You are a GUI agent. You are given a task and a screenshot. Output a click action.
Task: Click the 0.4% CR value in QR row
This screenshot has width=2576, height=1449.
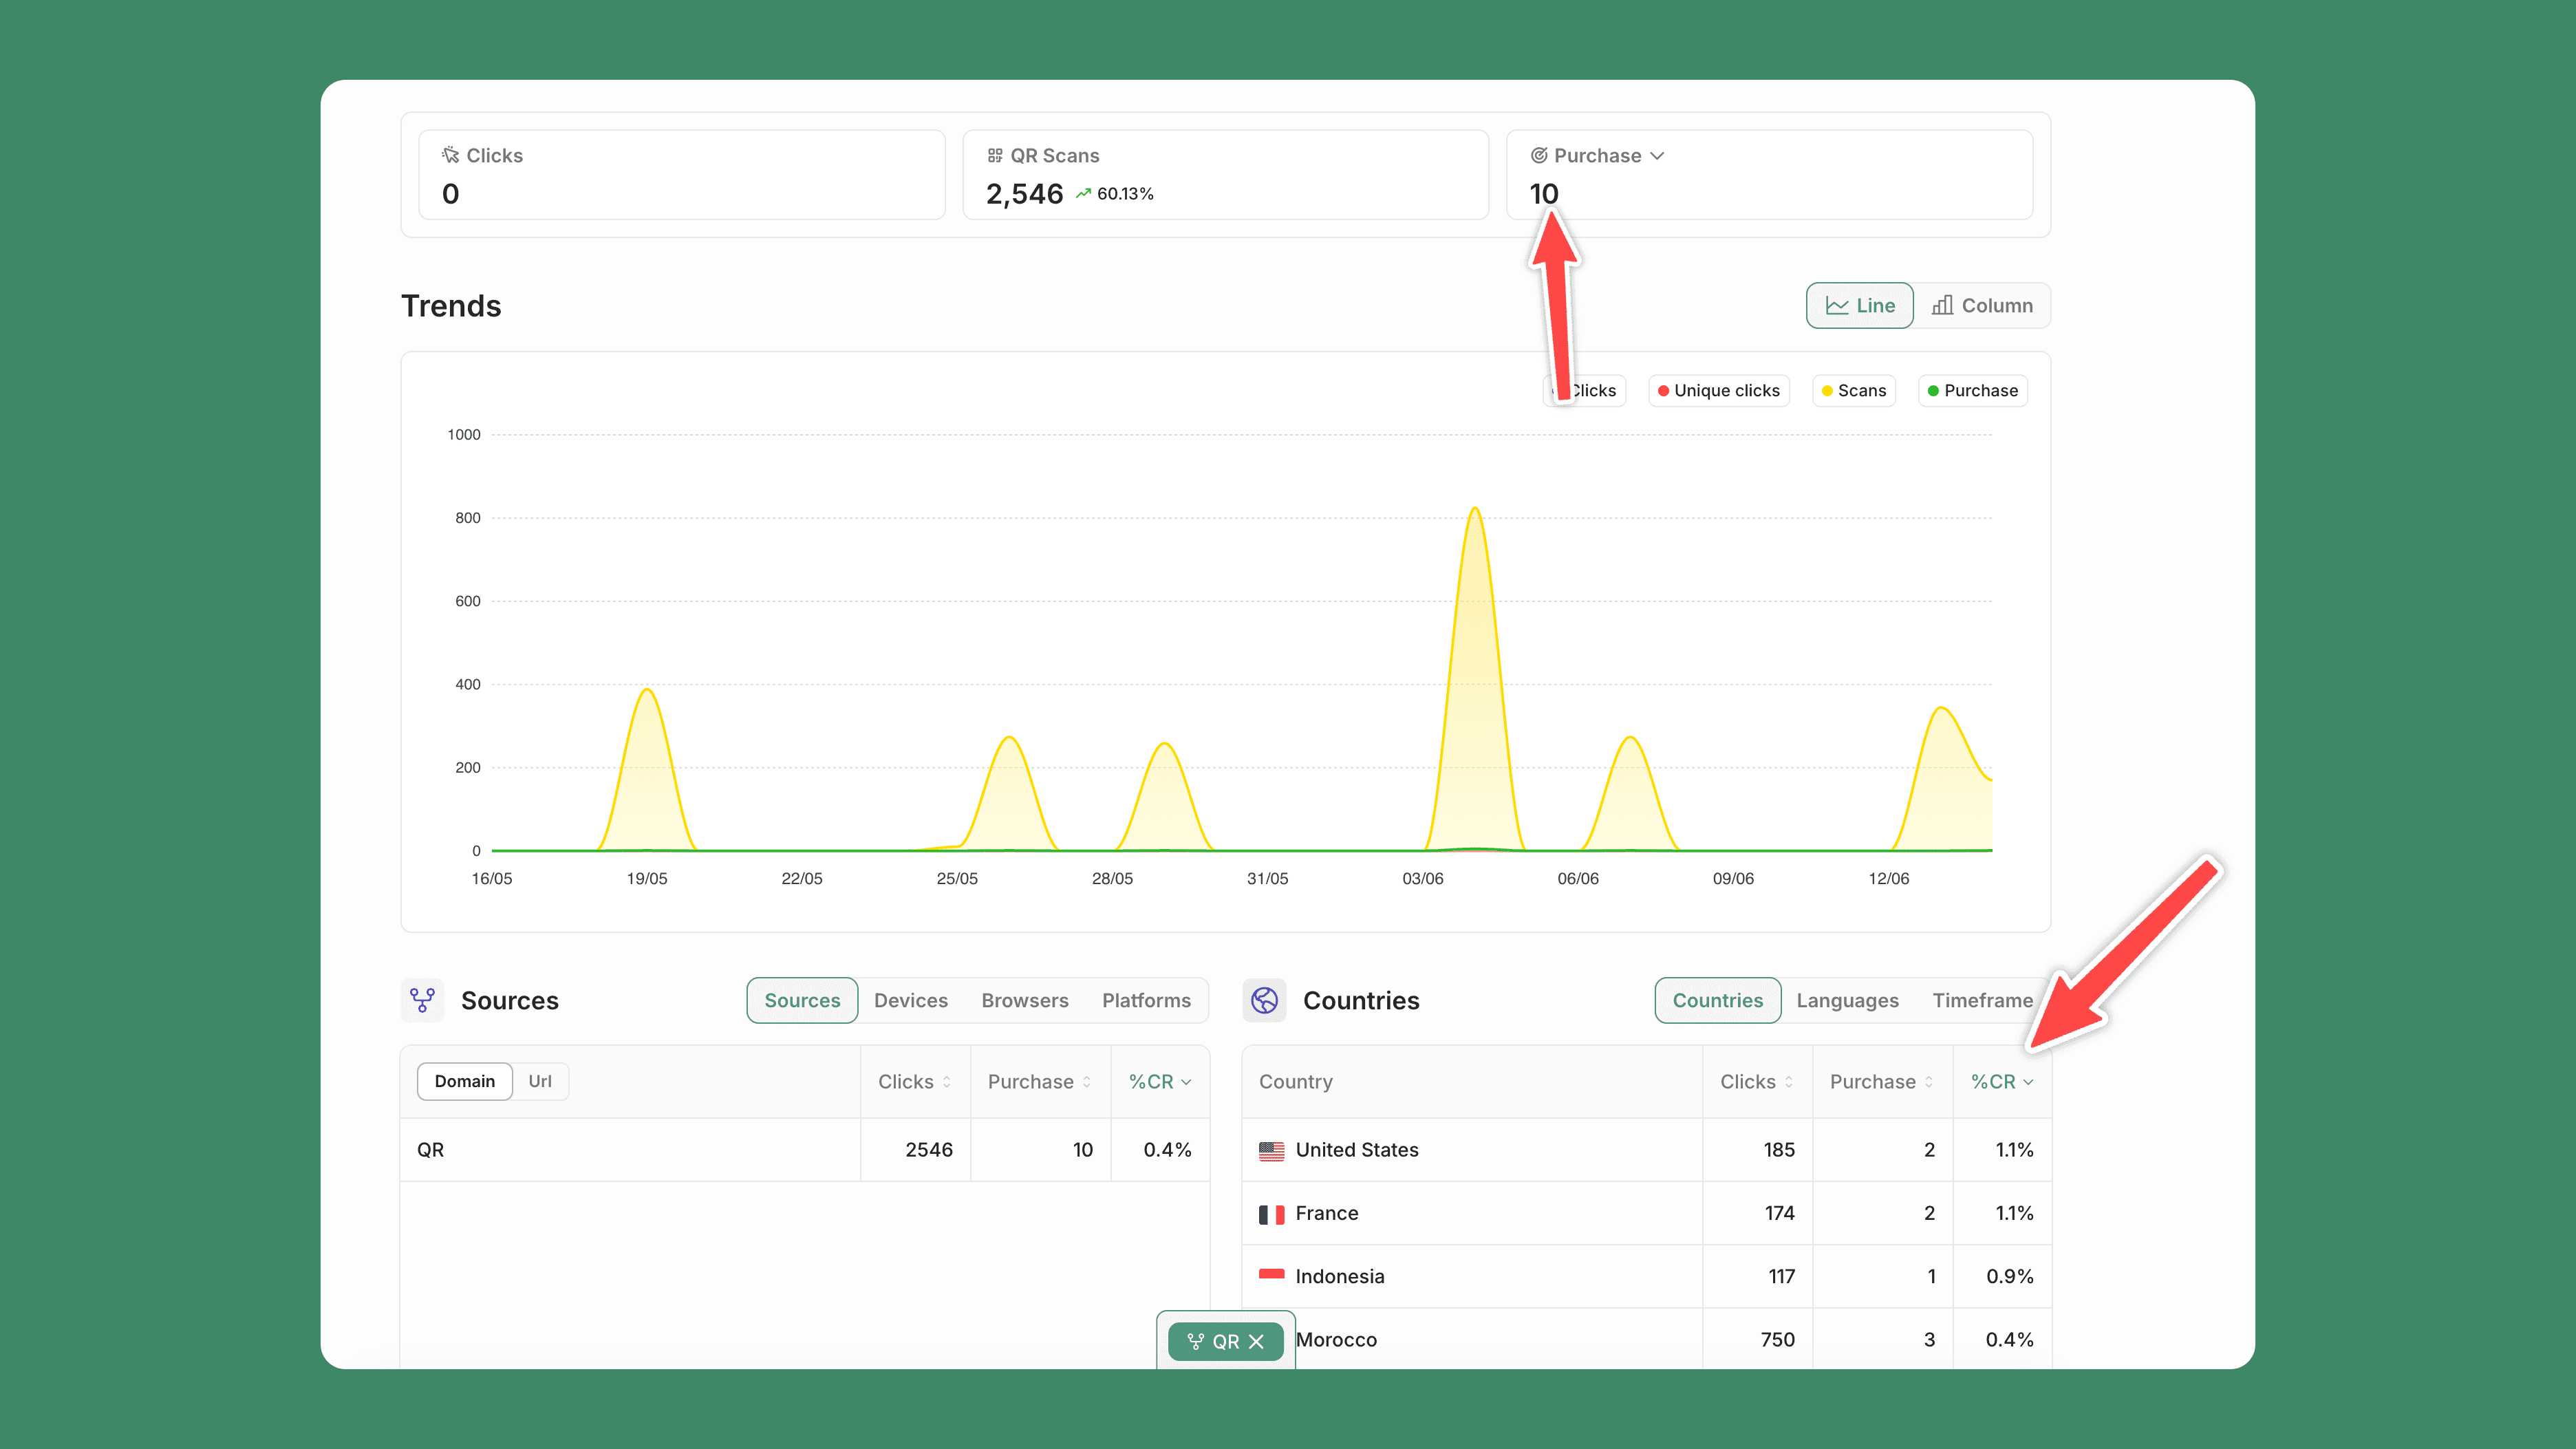pyautogui.click(x=1167, y=1150)
